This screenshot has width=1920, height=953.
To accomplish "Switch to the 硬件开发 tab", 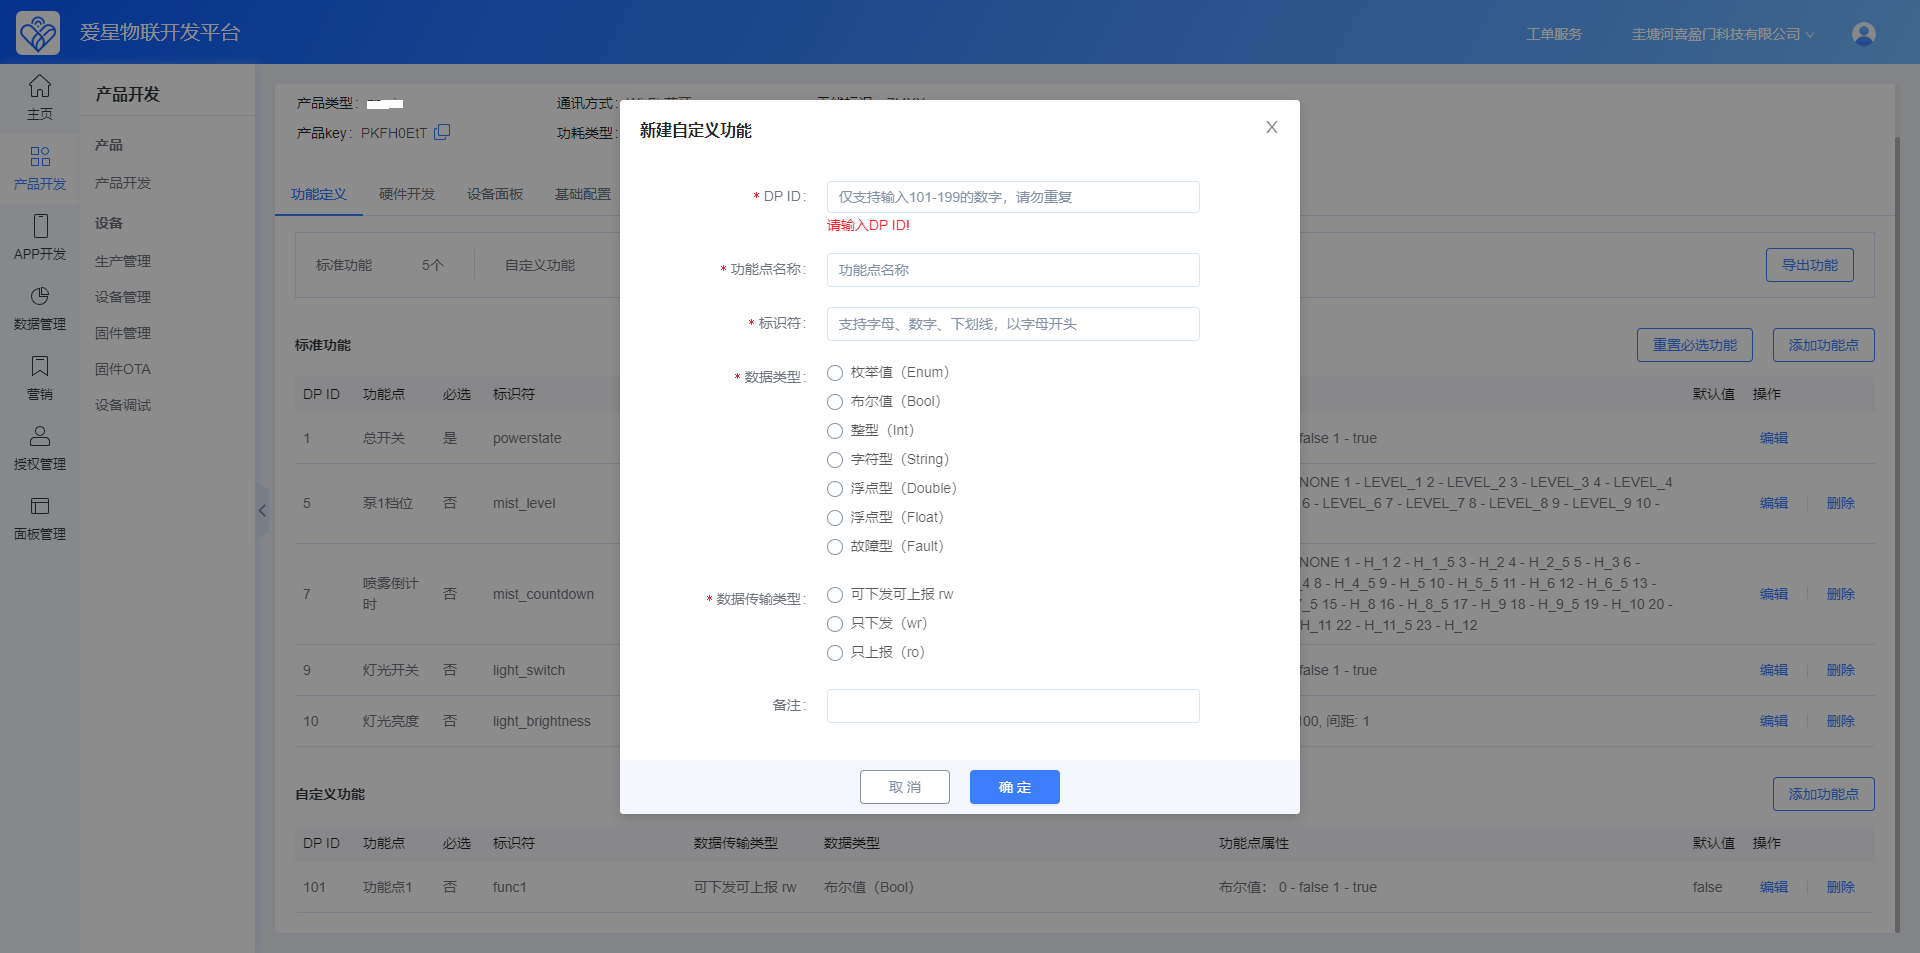I will click(407, 194).
